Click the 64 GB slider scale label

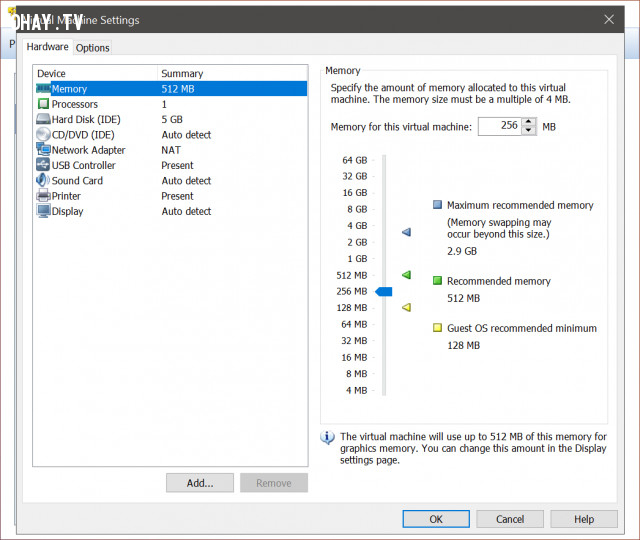click(x=355, y=160)
